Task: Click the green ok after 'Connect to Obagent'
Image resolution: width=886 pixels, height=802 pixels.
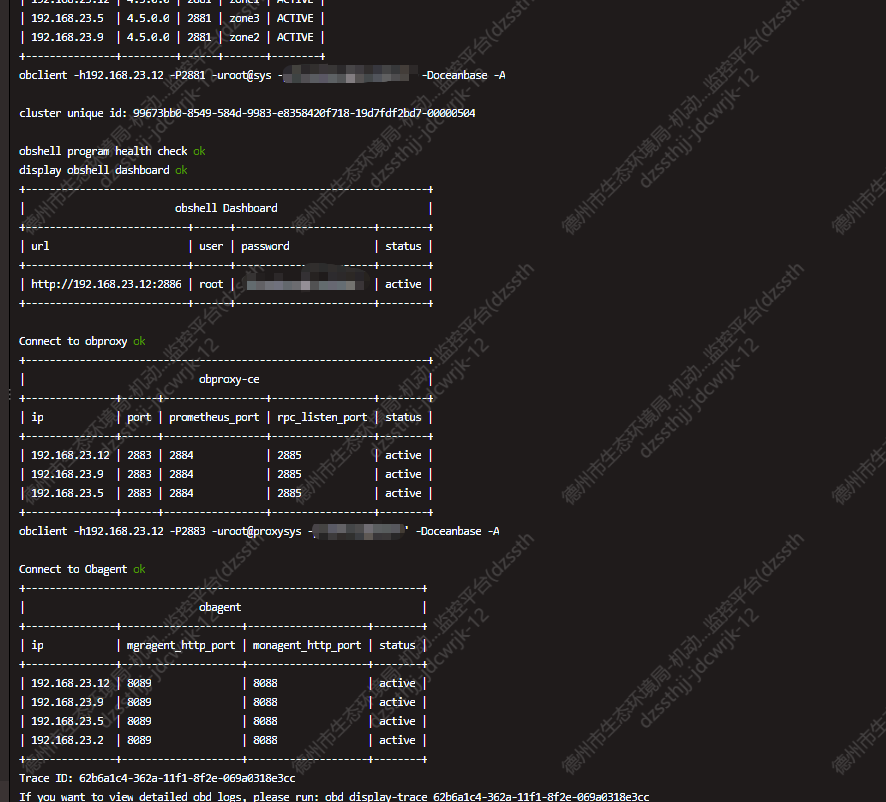Action: click(x=139, y=569)
